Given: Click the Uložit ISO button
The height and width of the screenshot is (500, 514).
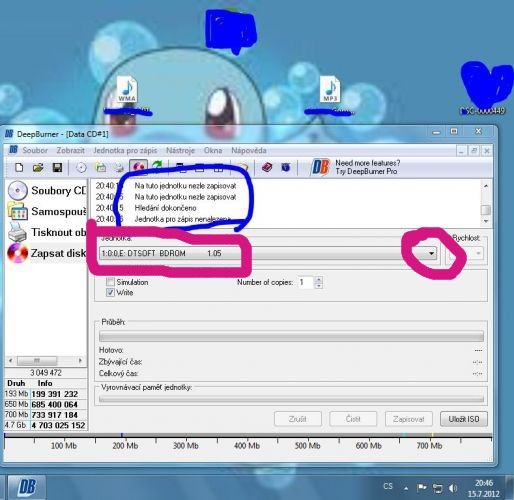Looking at the screenshot, I should pyautogui.click(x=464, y=419).
